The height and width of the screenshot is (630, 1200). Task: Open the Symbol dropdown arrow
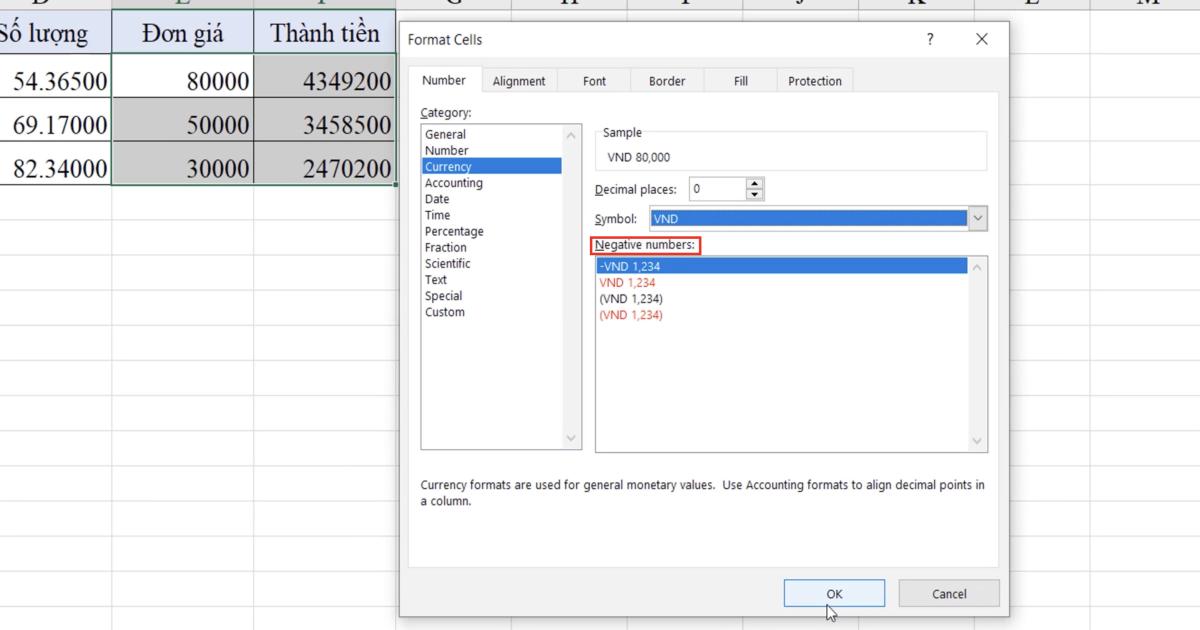[x=977, y=218]
